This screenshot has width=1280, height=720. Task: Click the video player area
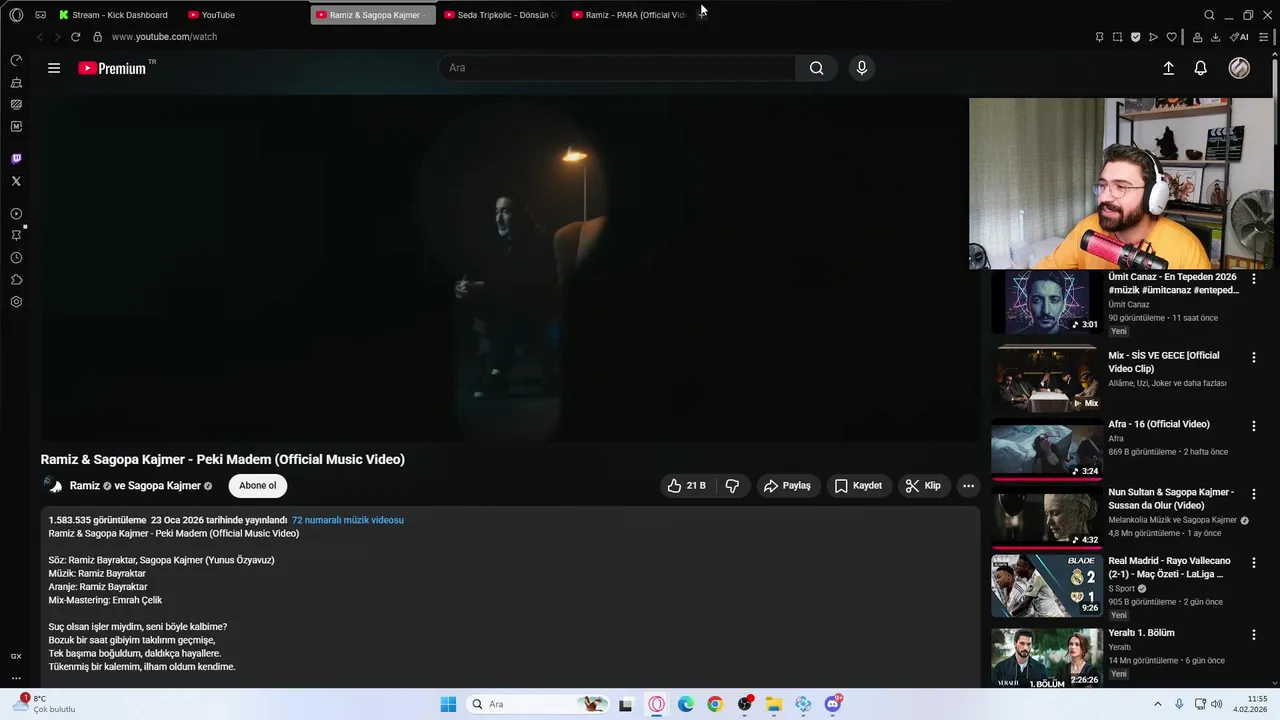pyautogui.click(x=510, y=270)
